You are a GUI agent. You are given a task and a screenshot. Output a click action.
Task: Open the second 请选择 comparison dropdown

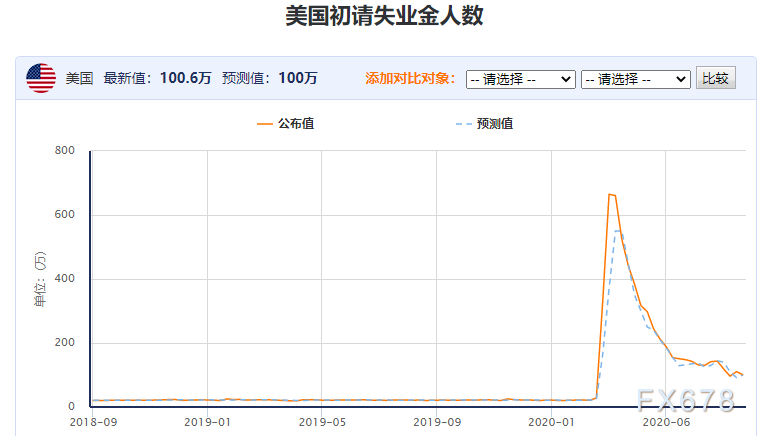636,79
